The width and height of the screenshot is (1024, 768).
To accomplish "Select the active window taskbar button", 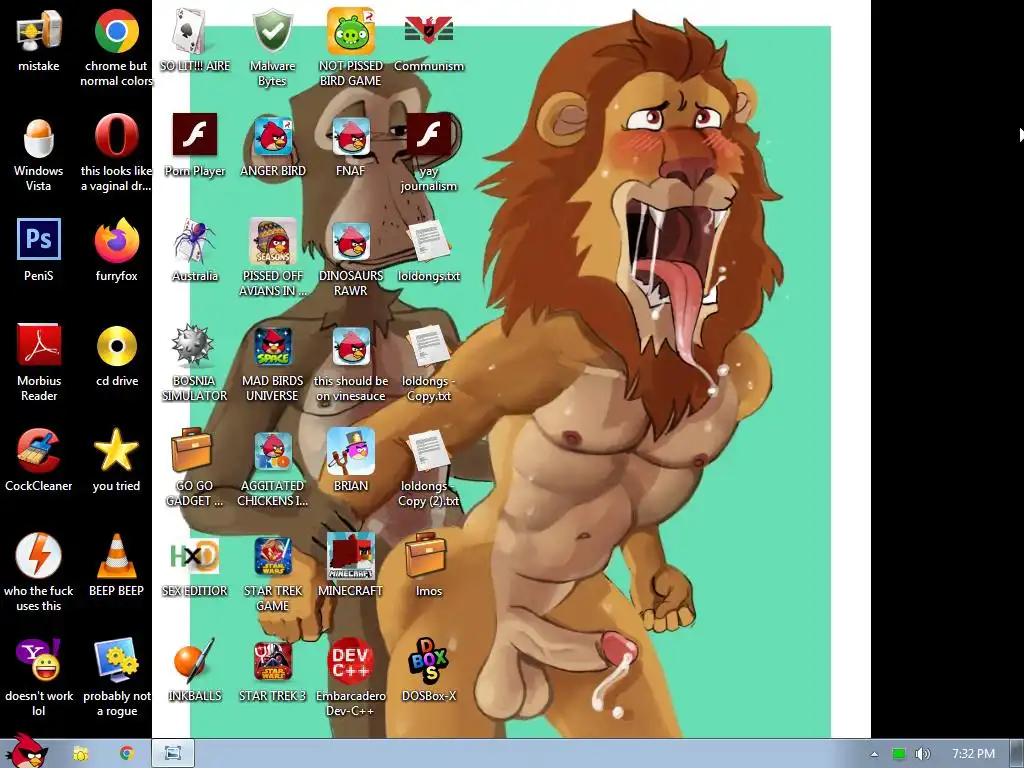I will (173, 754).
